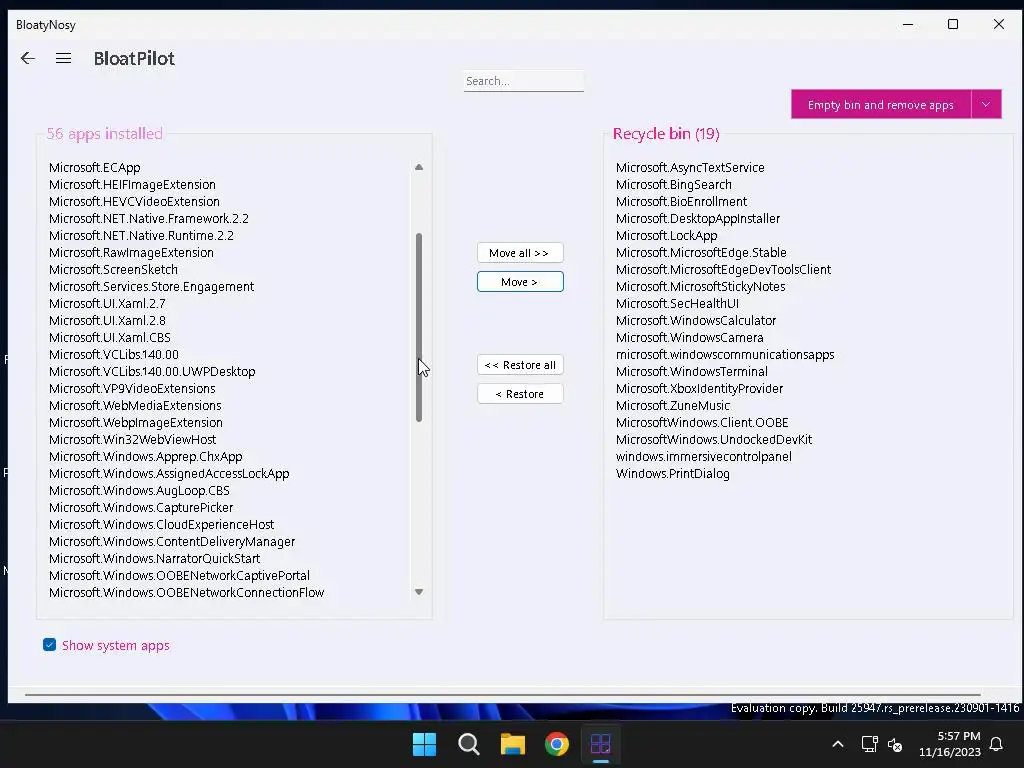Viewport: 1024px width, 768px height.
Task: Select Microsoft.MicrosoftEdge.Stable in Recycle bin
Action: pos(701,252)
